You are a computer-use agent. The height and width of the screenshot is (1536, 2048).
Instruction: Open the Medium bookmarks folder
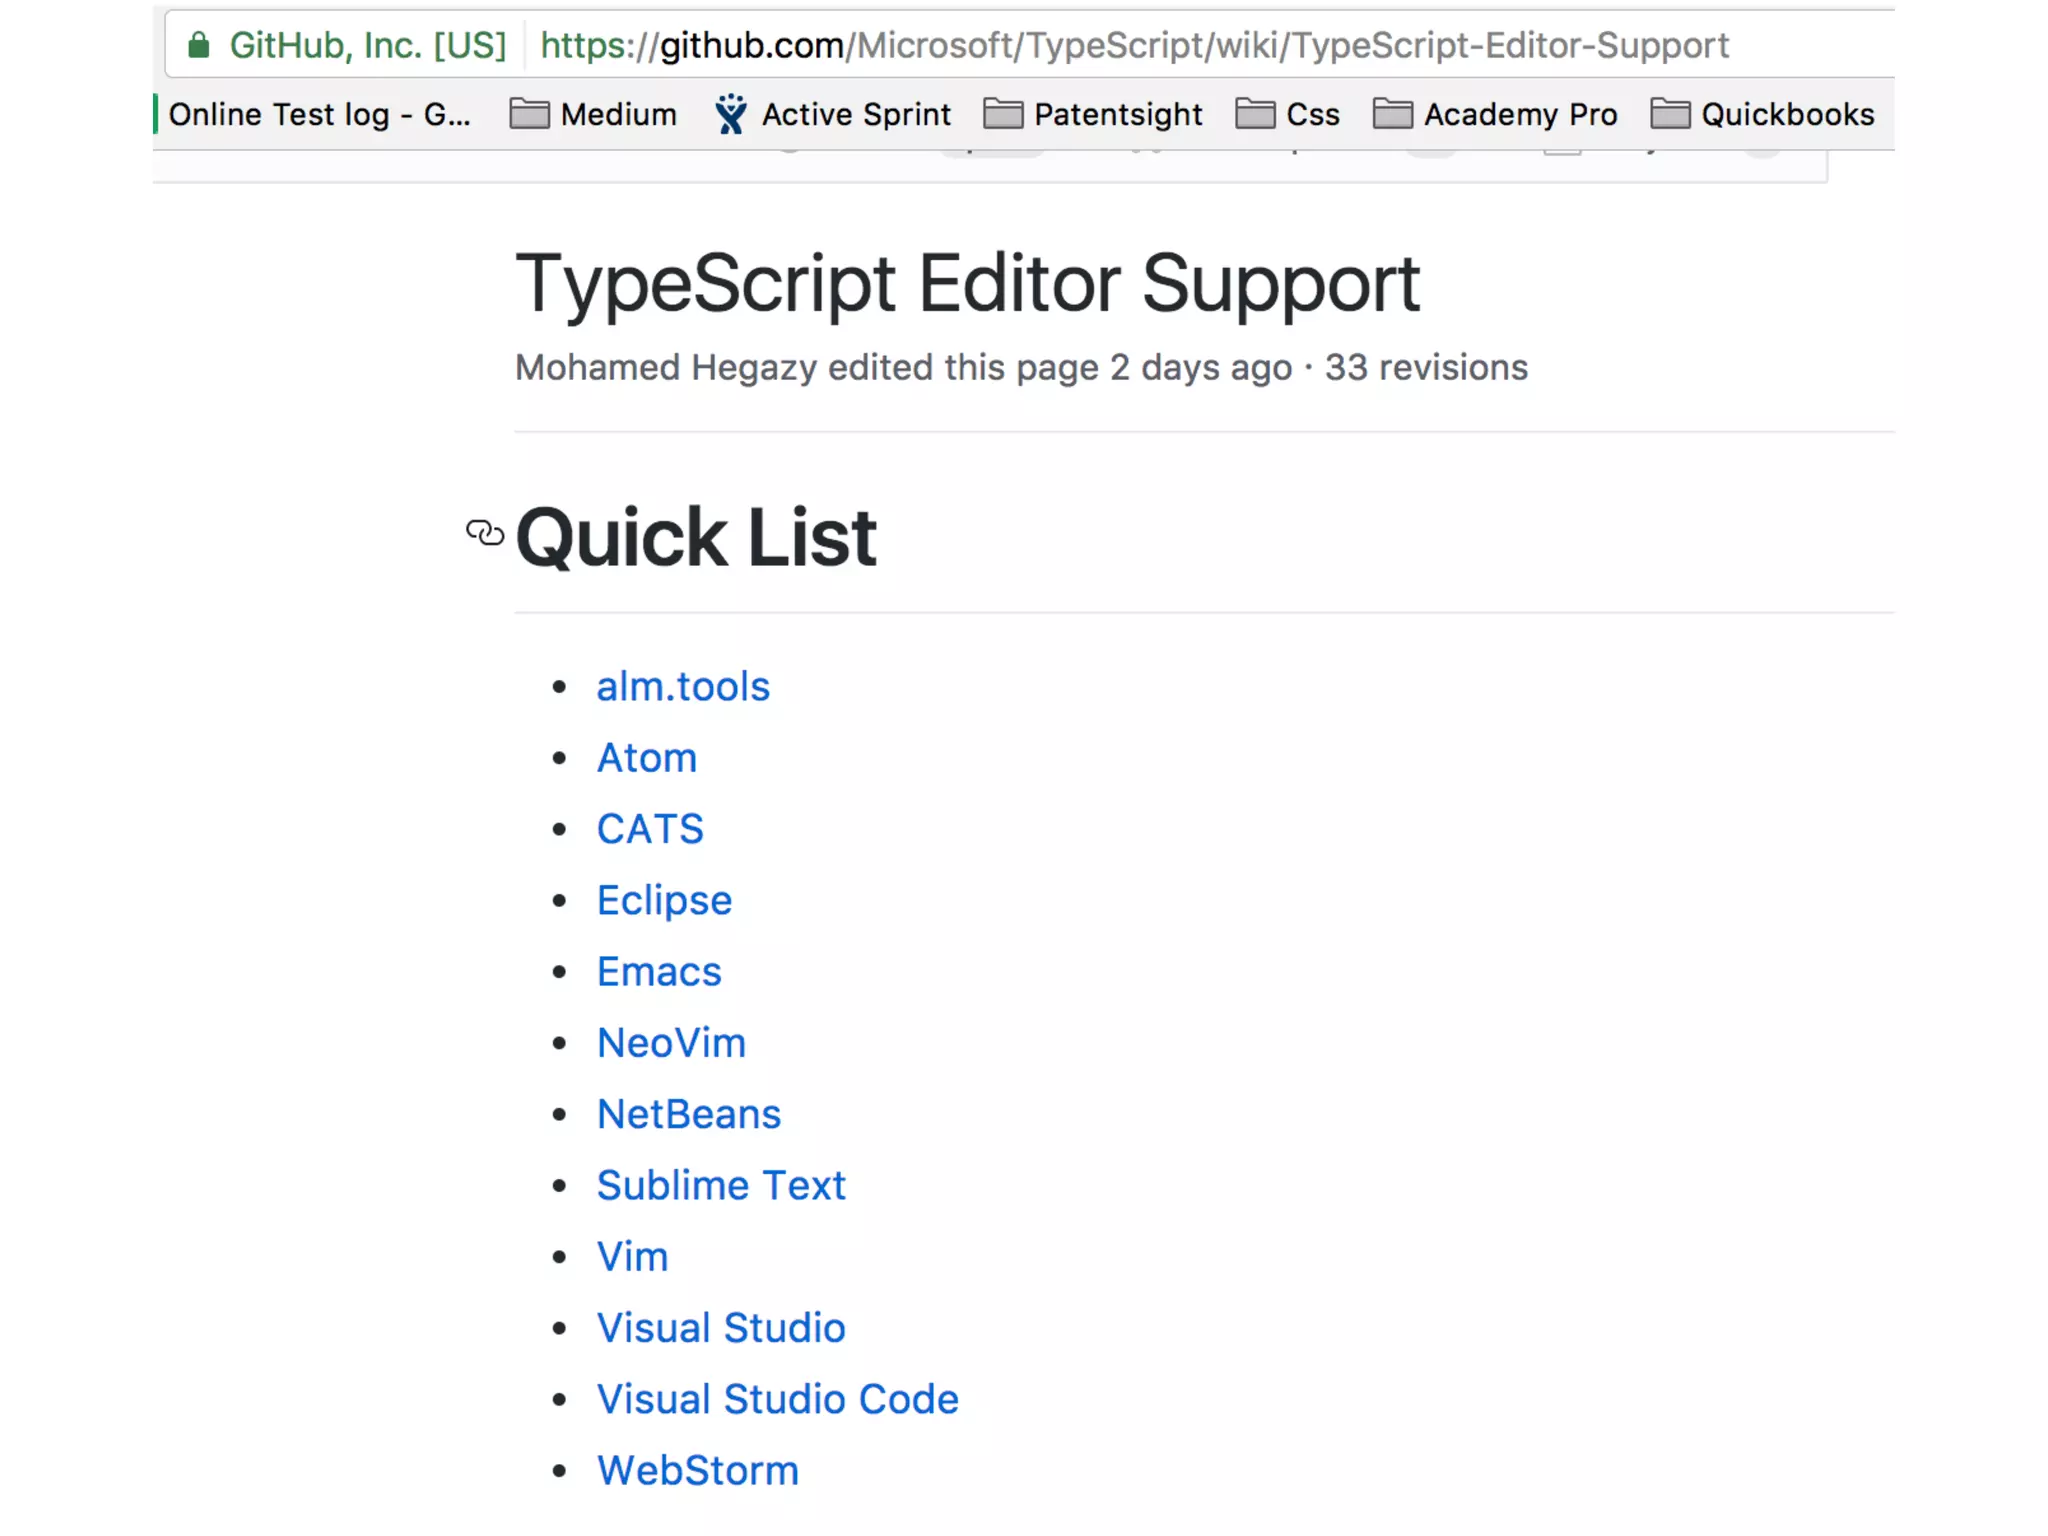coord(593,114)
